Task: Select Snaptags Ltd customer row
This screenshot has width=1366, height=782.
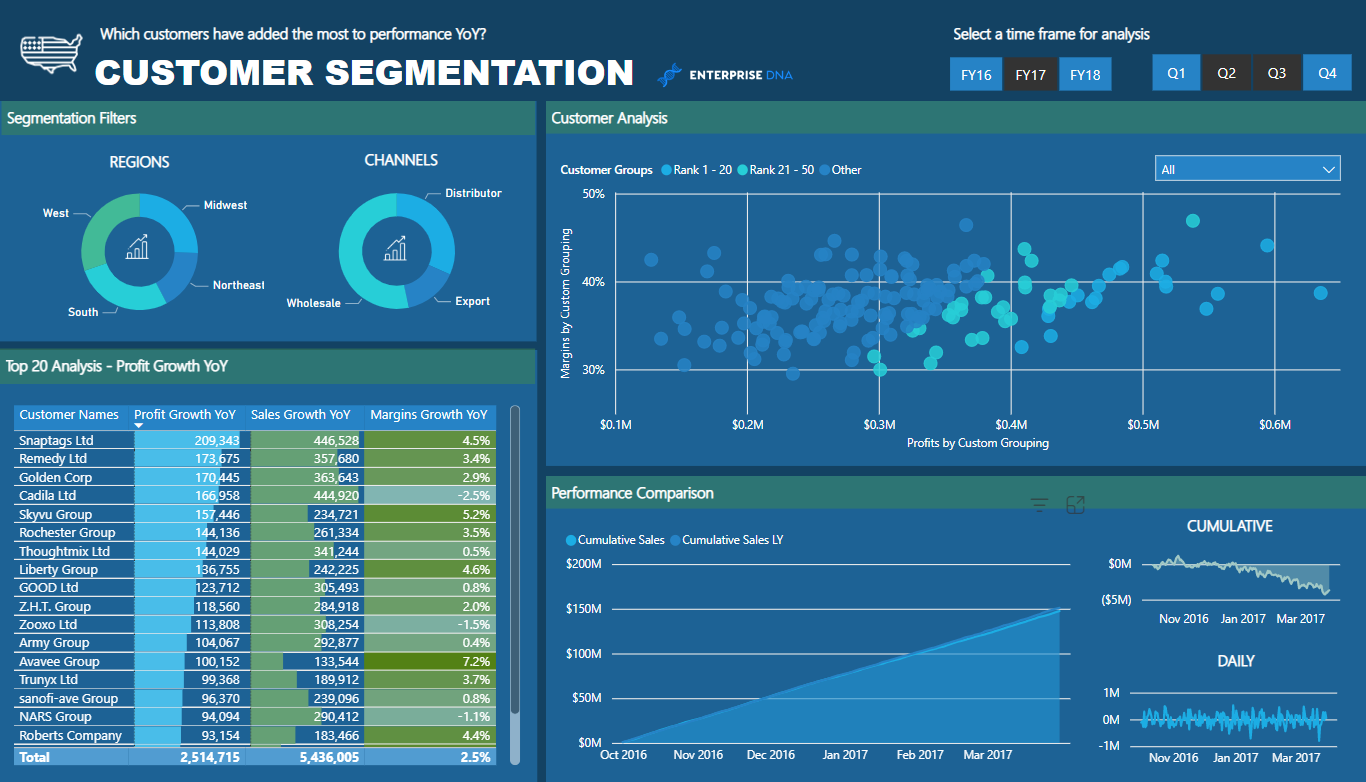Action: point(56,441)
